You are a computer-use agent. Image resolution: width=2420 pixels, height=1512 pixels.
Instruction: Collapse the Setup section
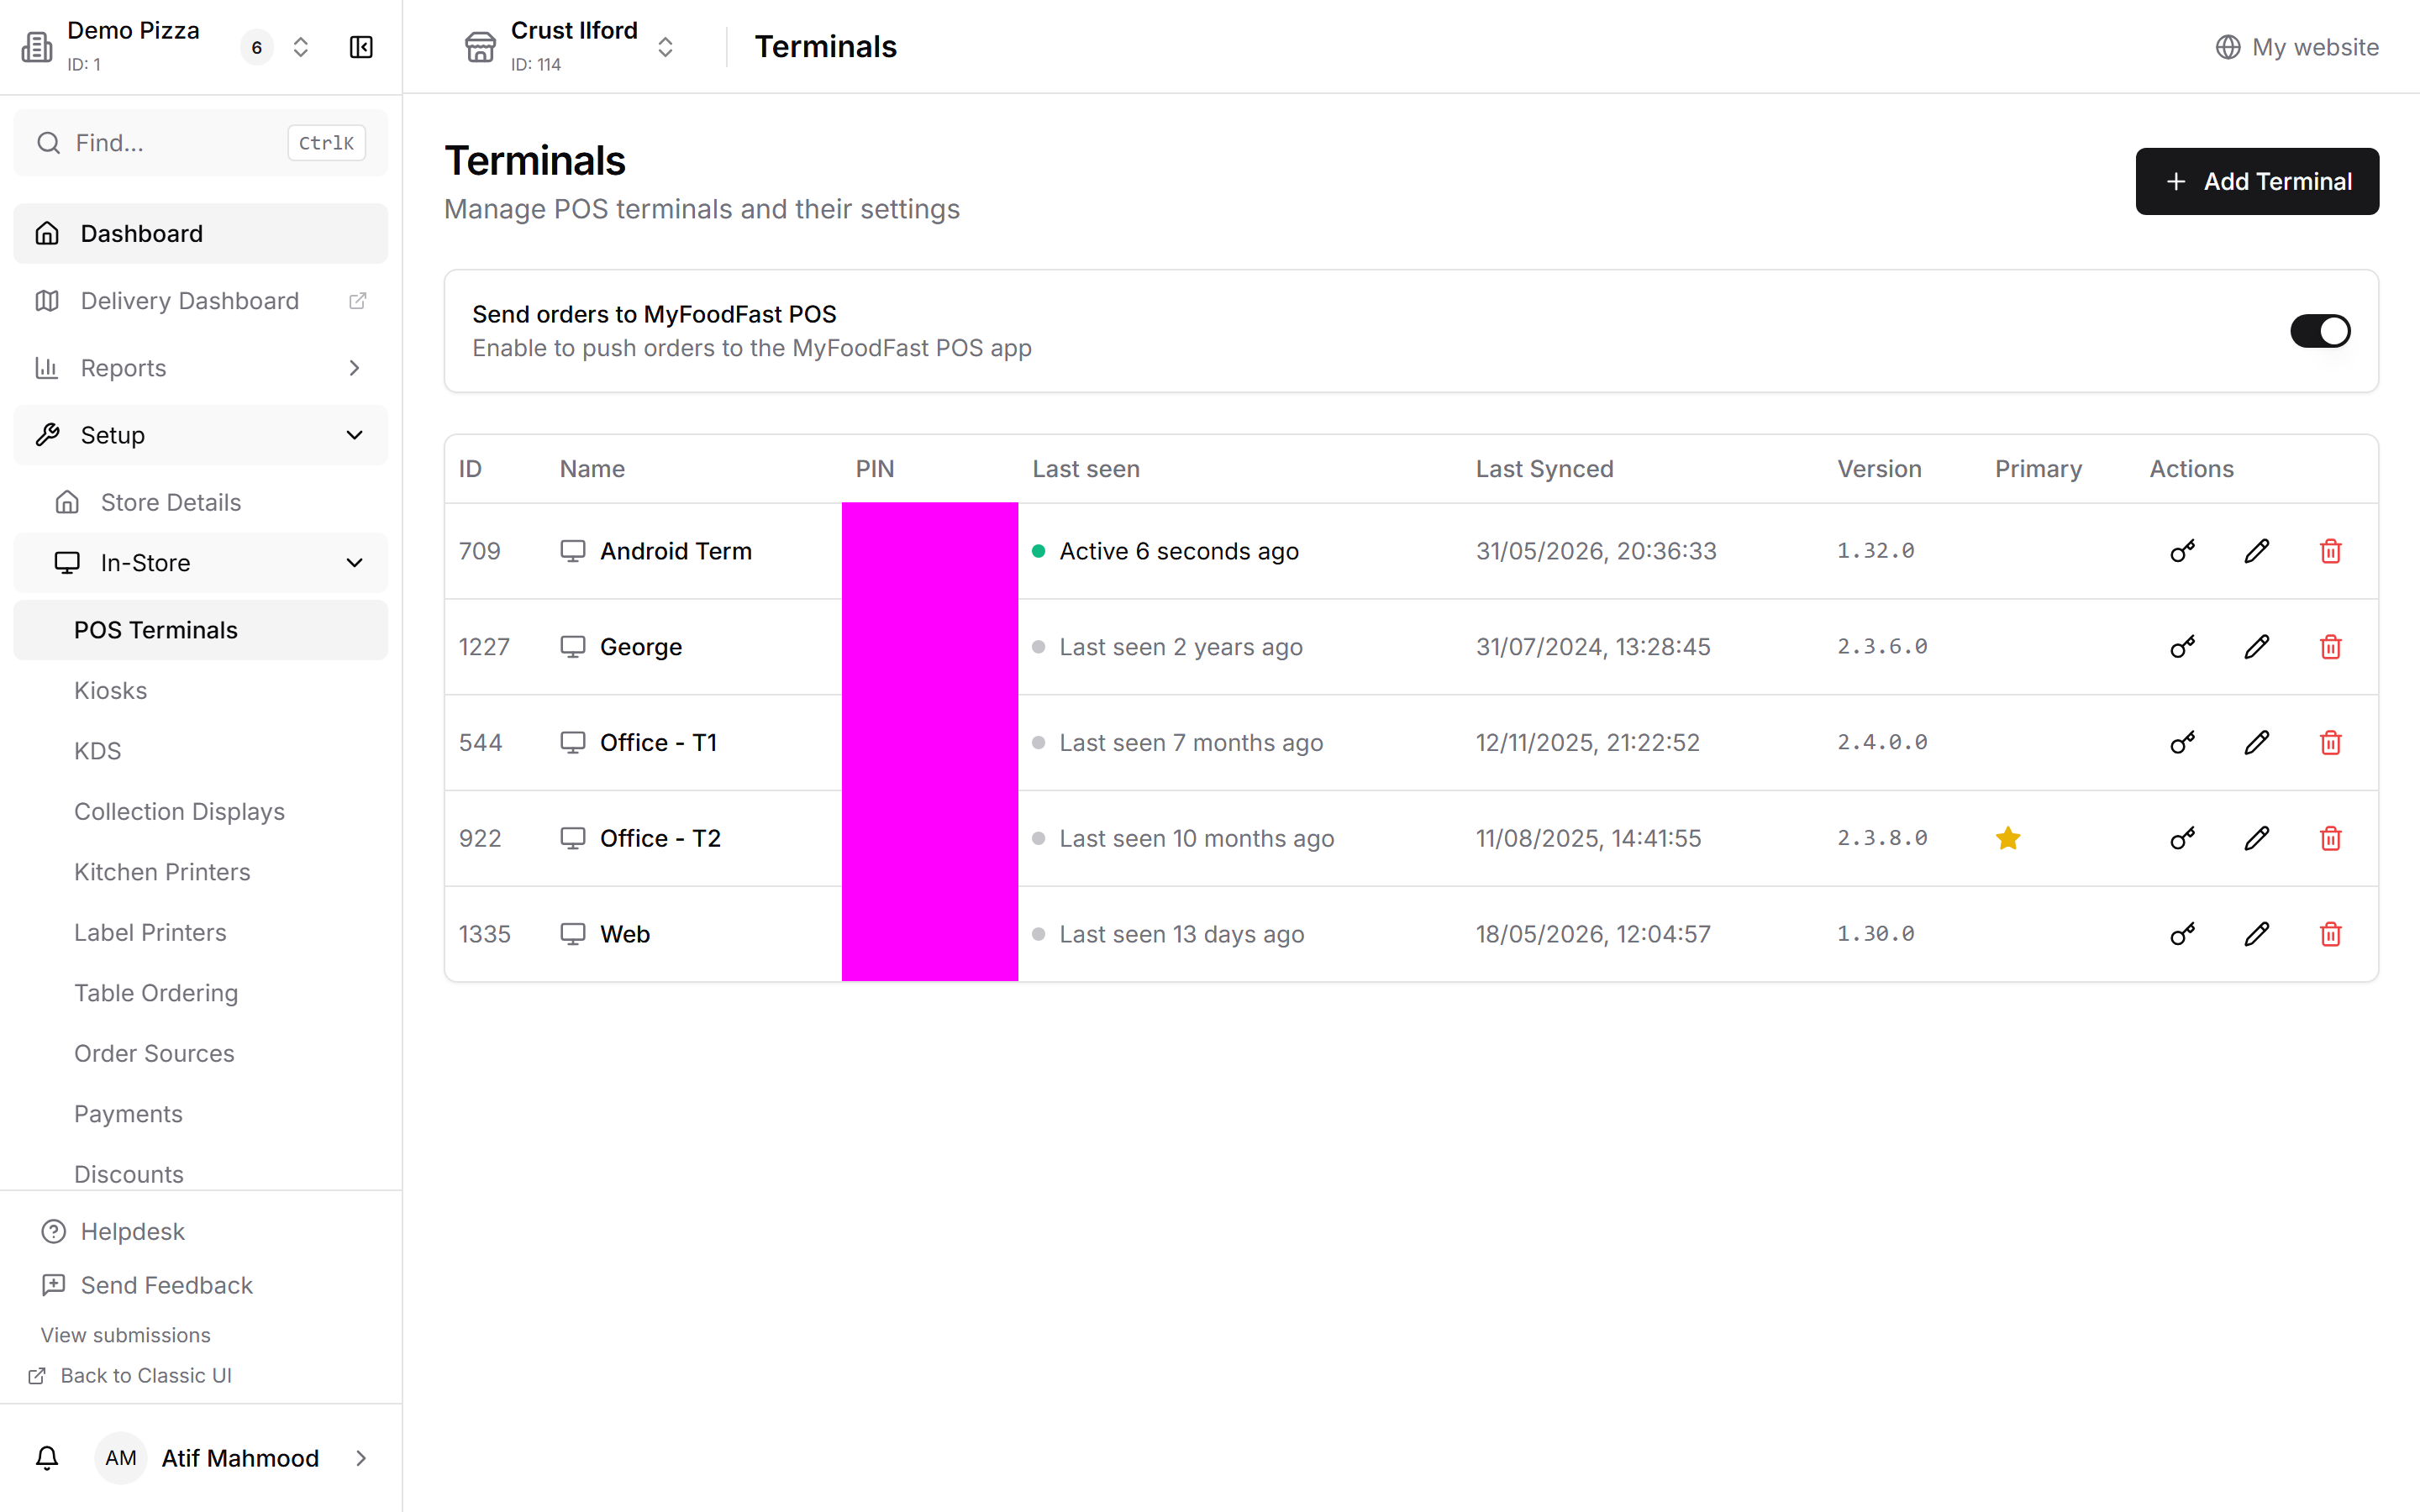201,435
